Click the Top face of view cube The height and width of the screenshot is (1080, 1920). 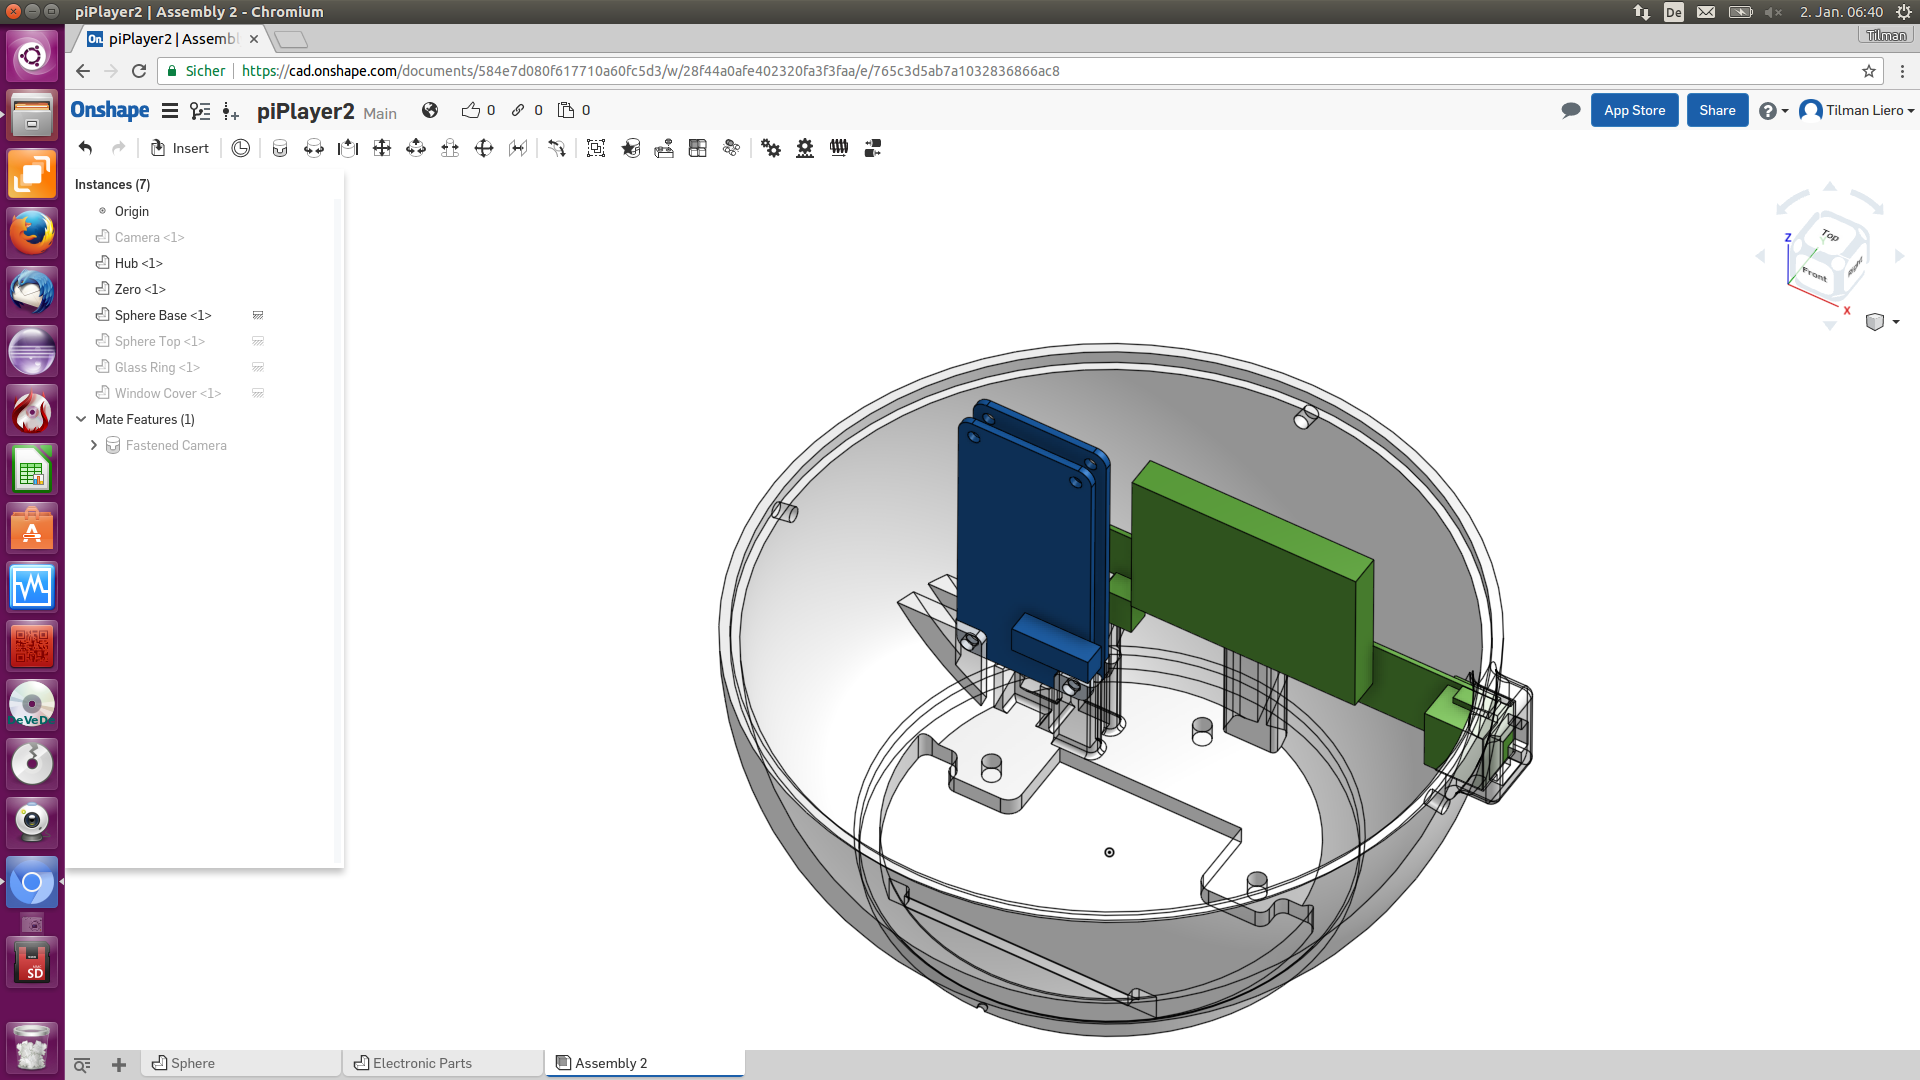click(x=1830, y=236)
